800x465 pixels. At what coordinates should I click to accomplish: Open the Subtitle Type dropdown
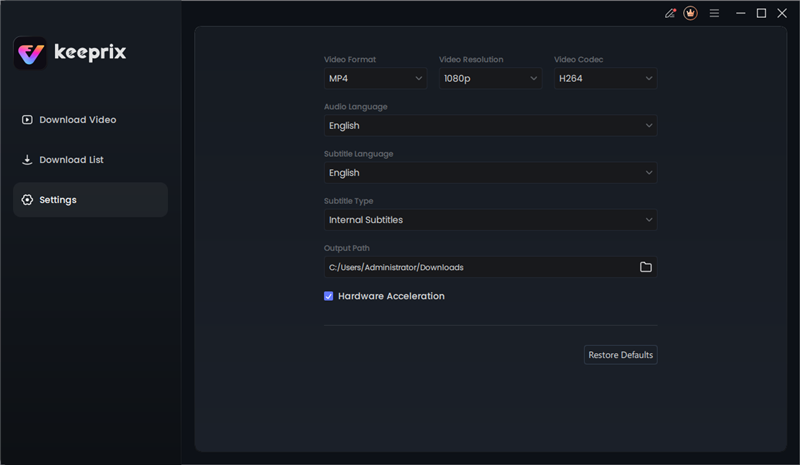coord(490,220)
